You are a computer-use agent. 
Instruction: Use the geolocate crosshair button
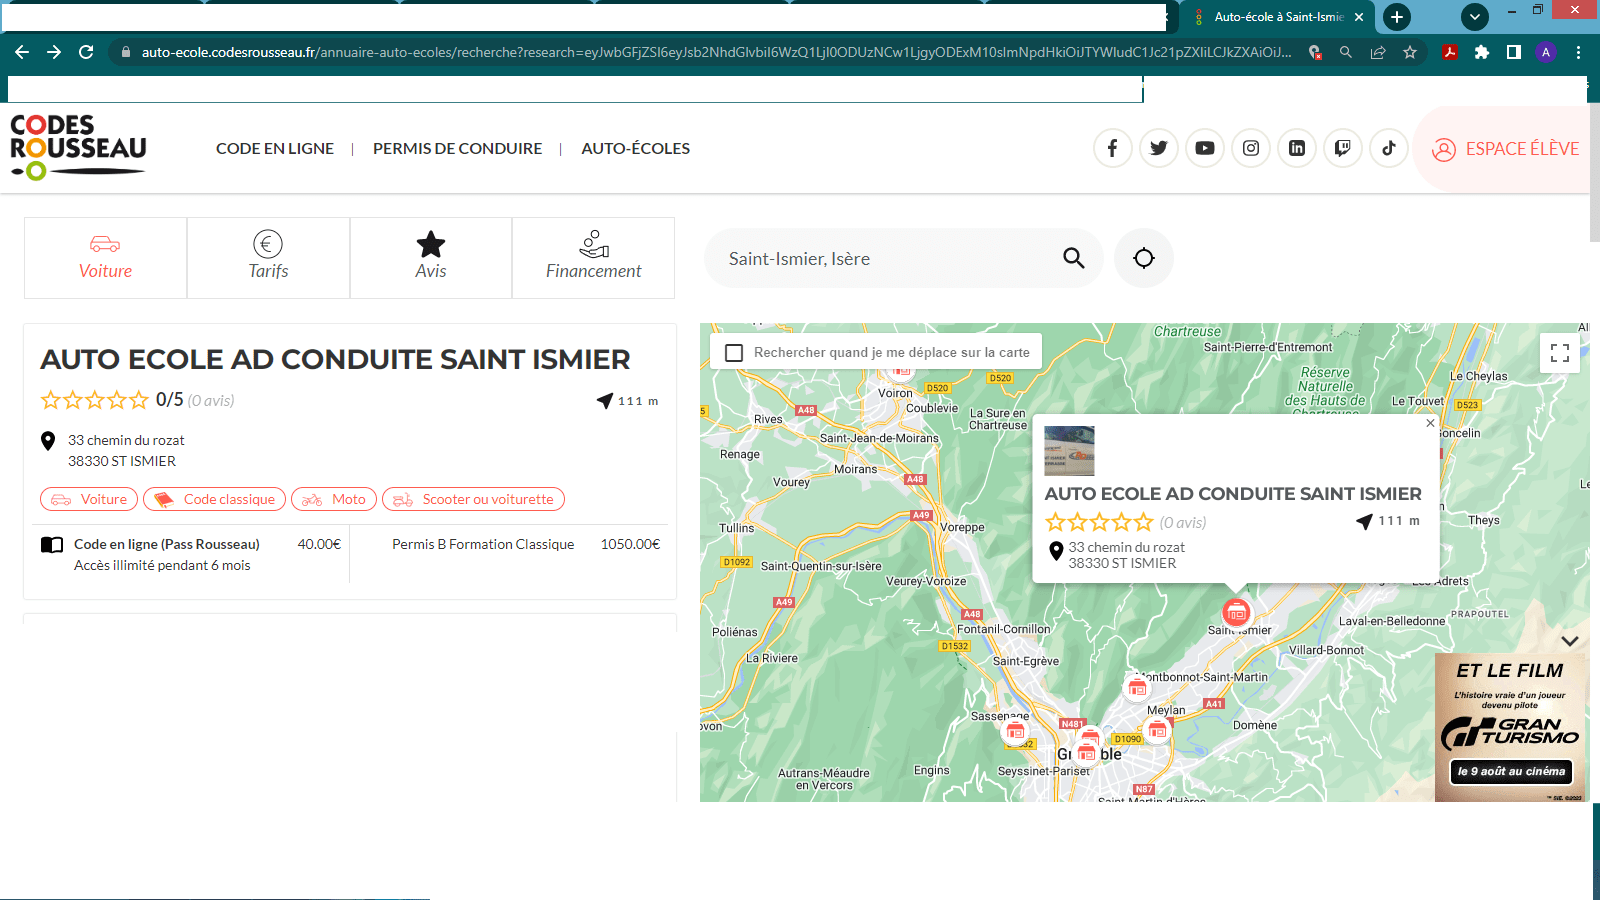coord(1144,258)
